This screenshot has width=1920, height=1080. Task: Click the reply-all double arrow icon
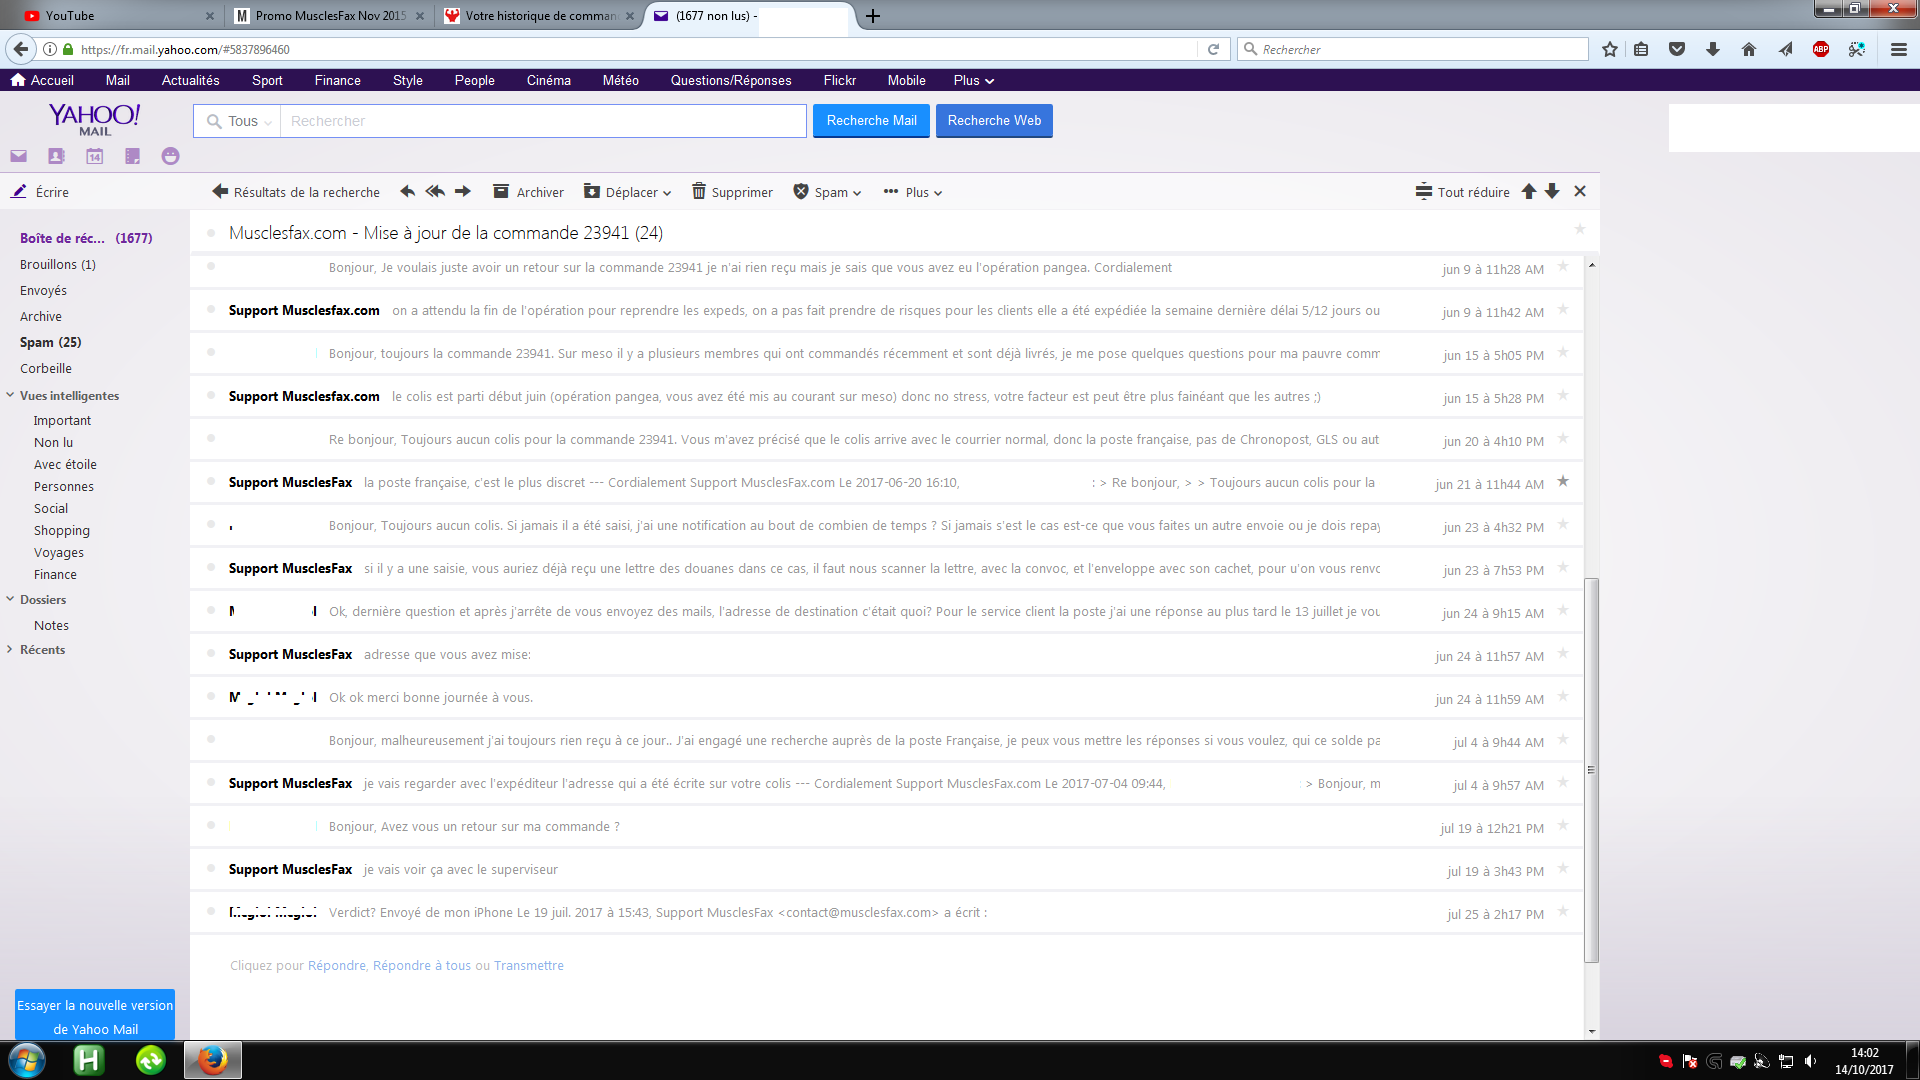click(x=435, y=192)
